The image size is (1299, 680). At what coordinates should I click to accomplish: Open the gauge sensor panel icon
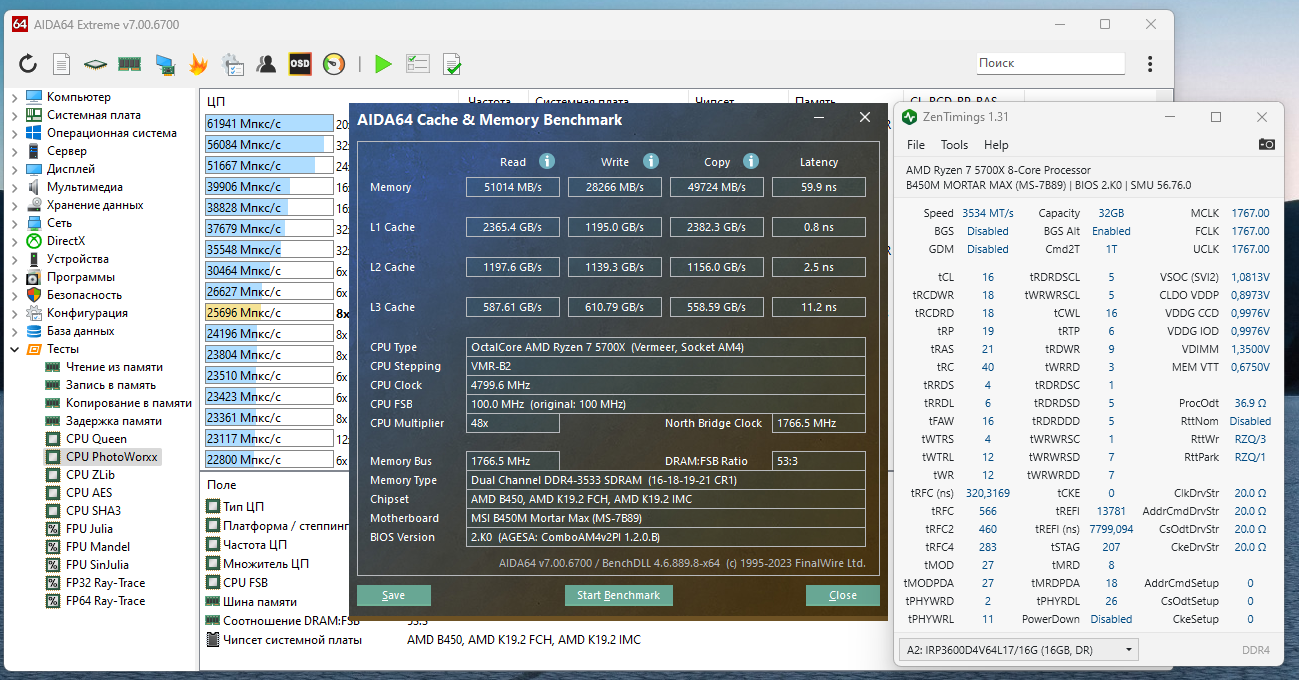pos(335,64)
